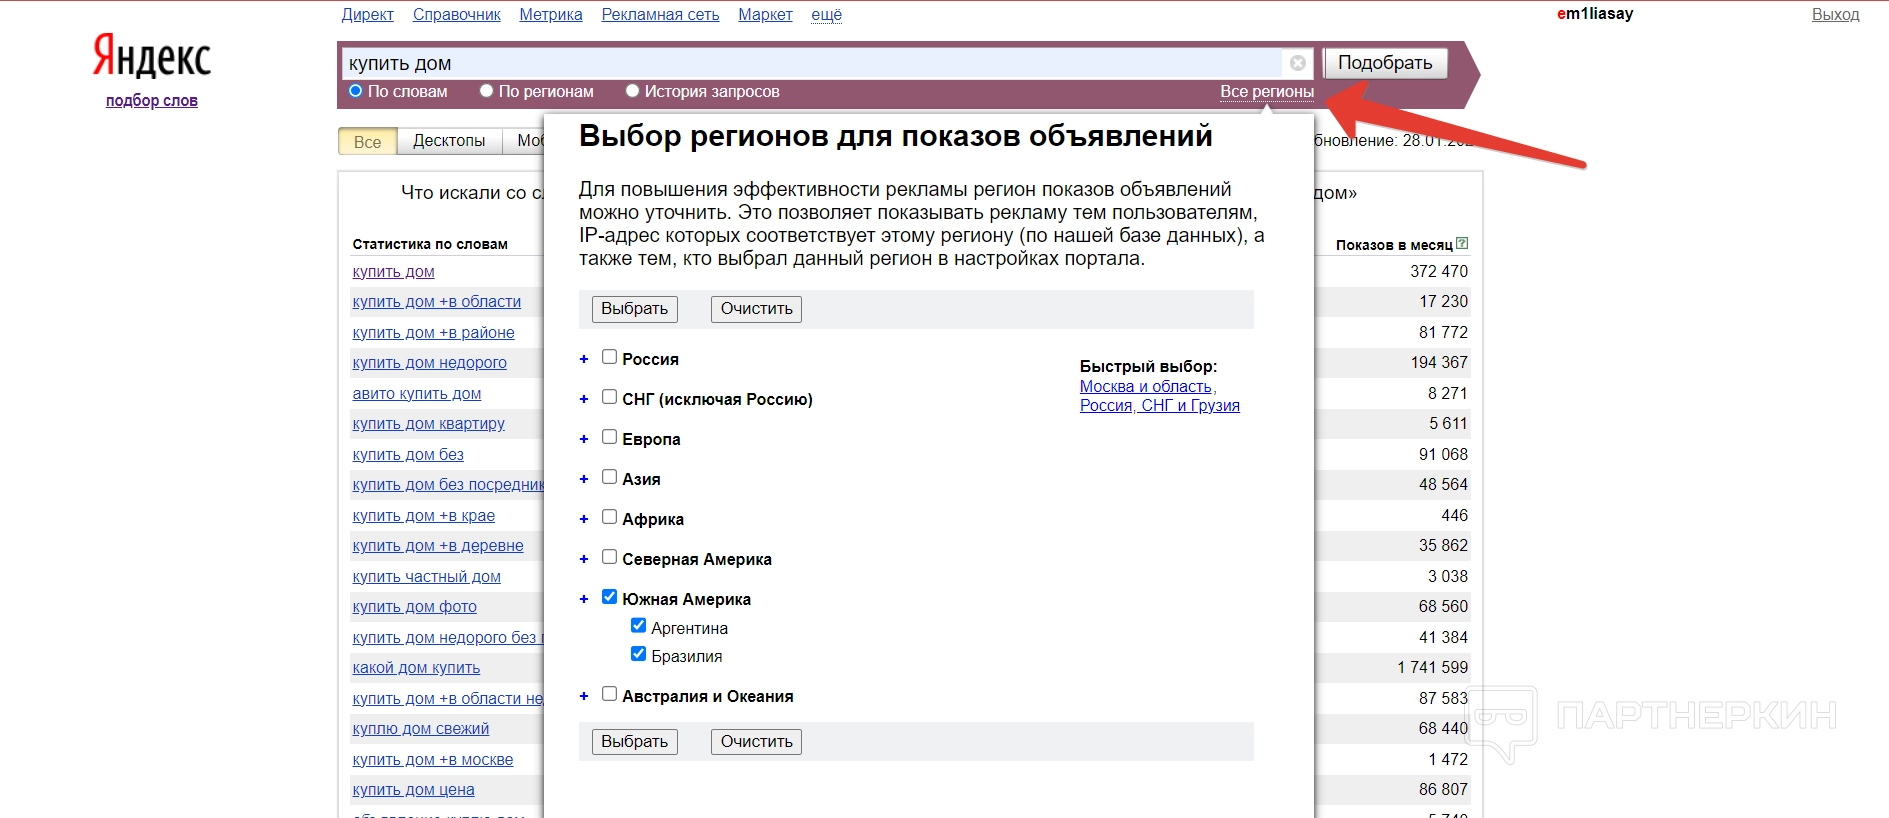Image resolution: width=1889 pixels, height=818 pixels.
Task: Open the ещё menu in top navigation
Action: pos(826,14)
